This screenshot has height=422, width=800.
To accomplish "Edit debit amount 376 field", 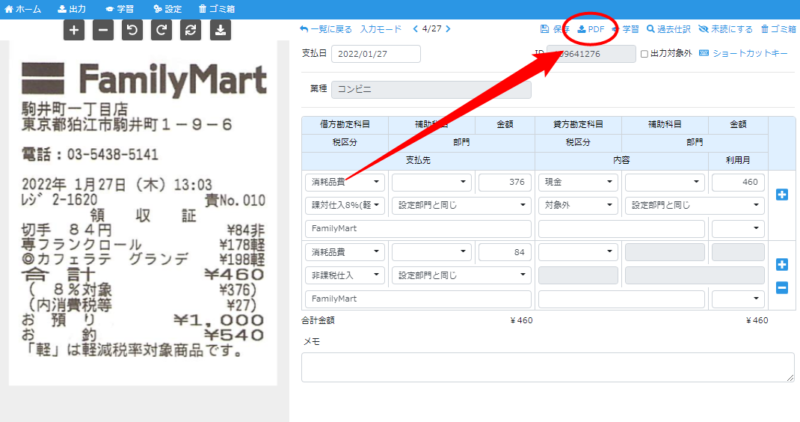I will click(x=505, y=182).
